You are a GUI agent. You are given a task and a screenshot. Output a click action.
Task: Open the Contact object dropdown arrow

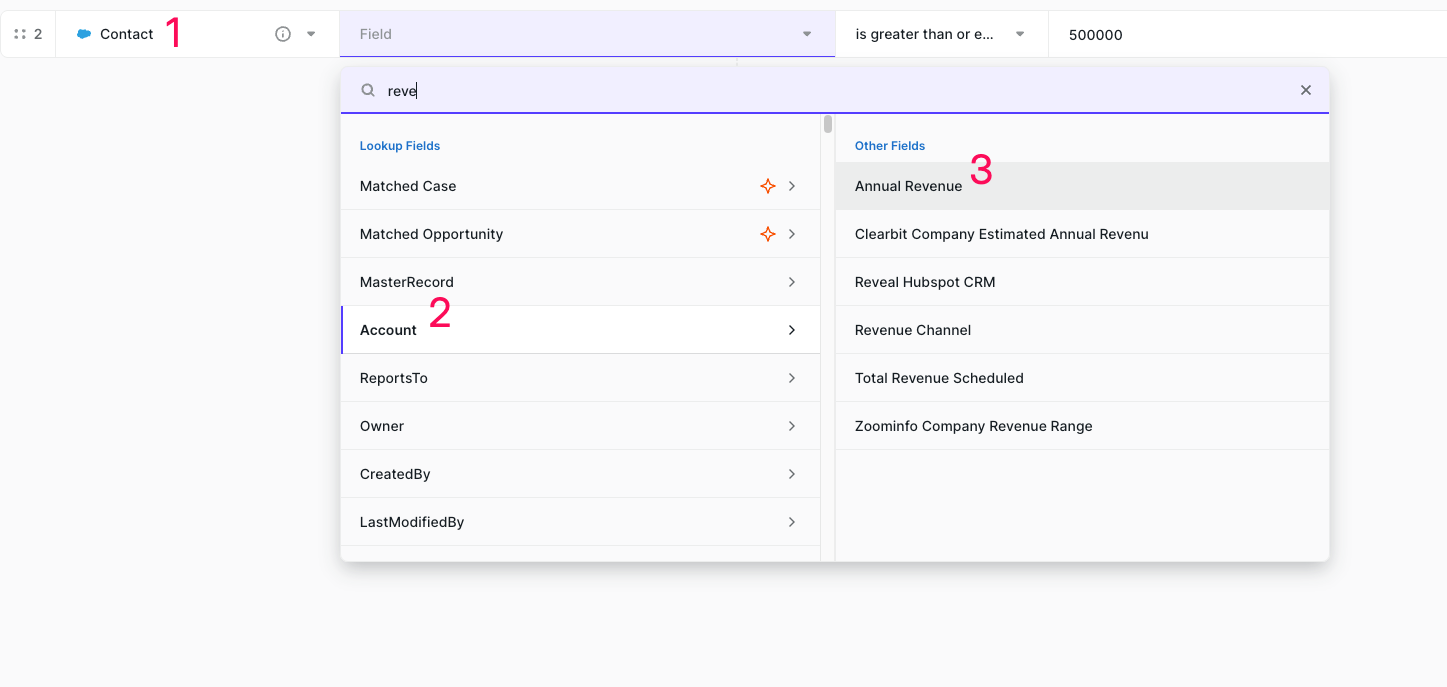click(x=311, y=34)
